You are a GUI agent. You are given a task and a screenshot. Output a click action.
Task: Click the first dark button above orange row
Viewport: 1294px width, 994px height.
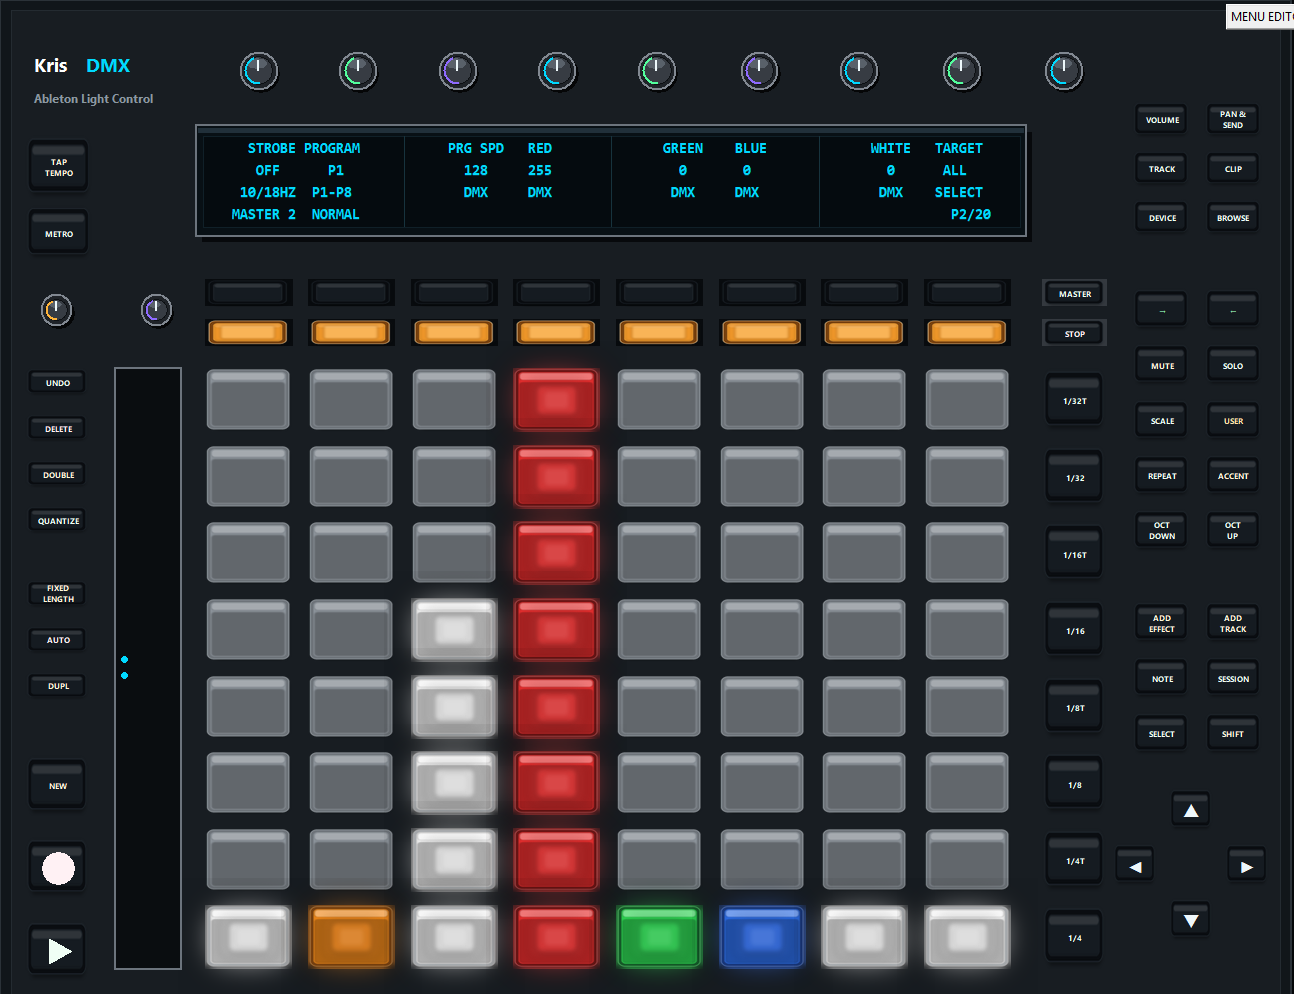point(248,292)
